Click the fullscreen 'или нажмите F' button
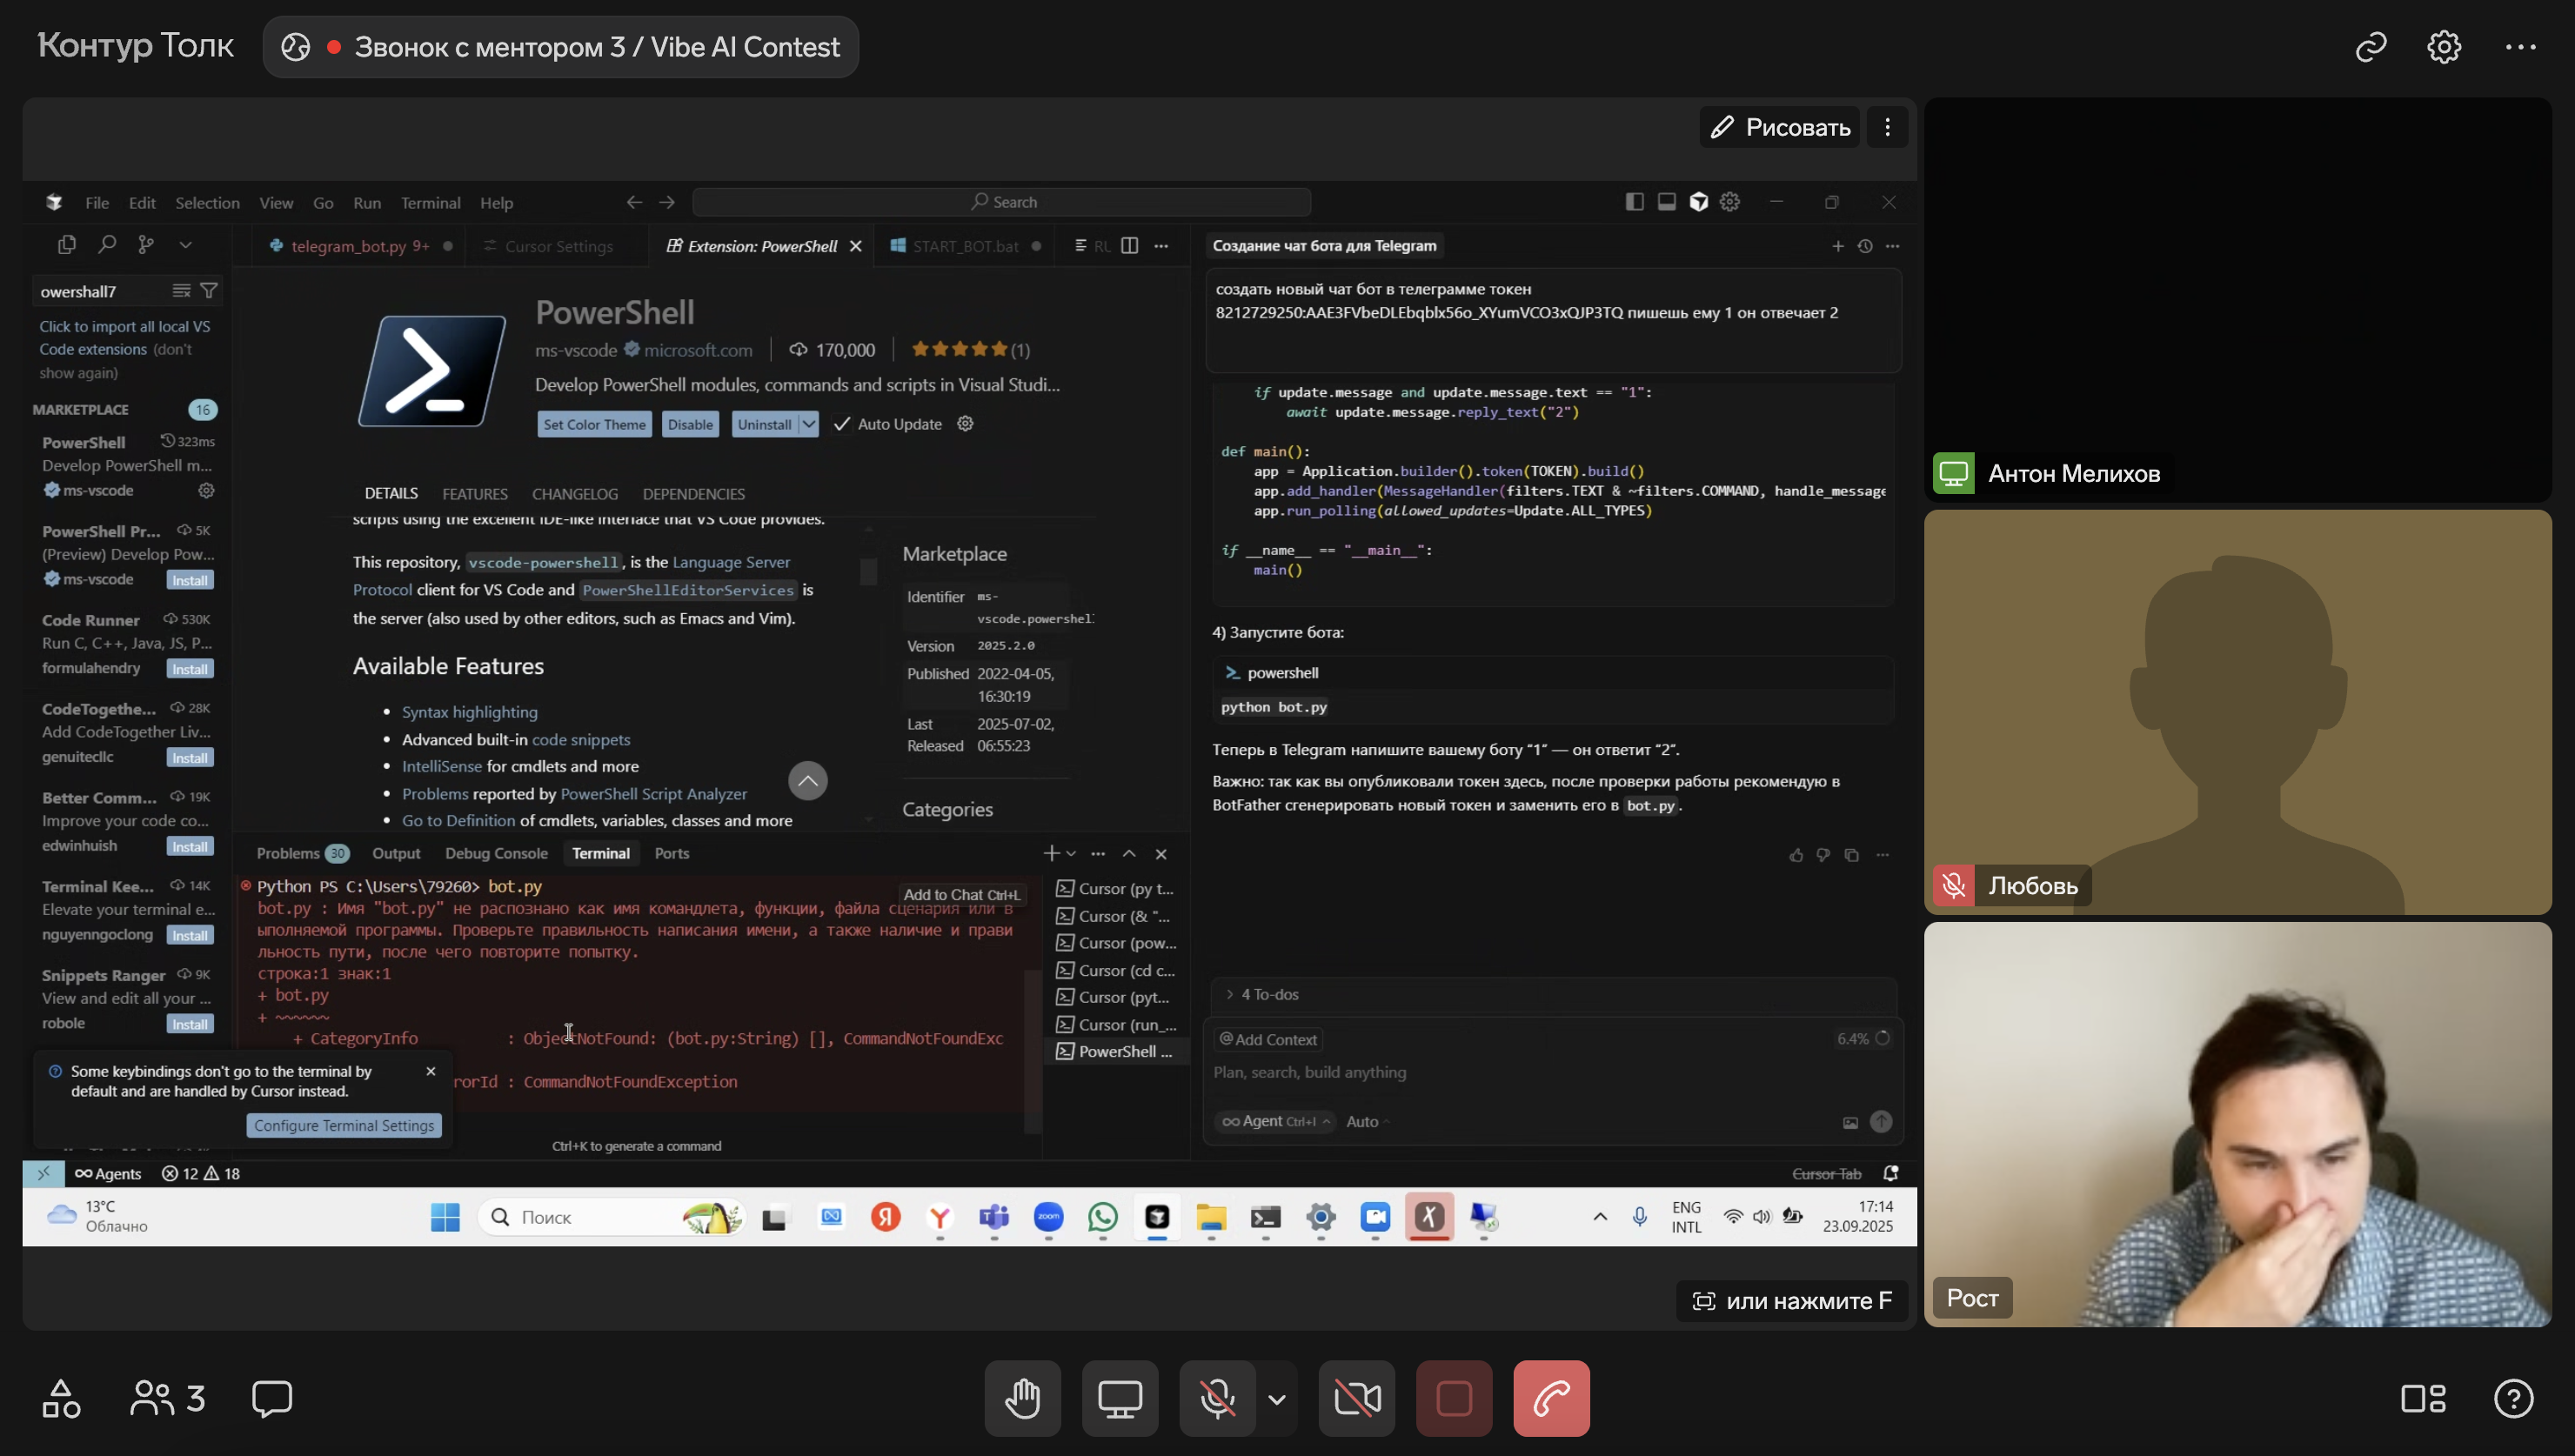This screenshot has height=1456, width=2575. (1792, 1301)
